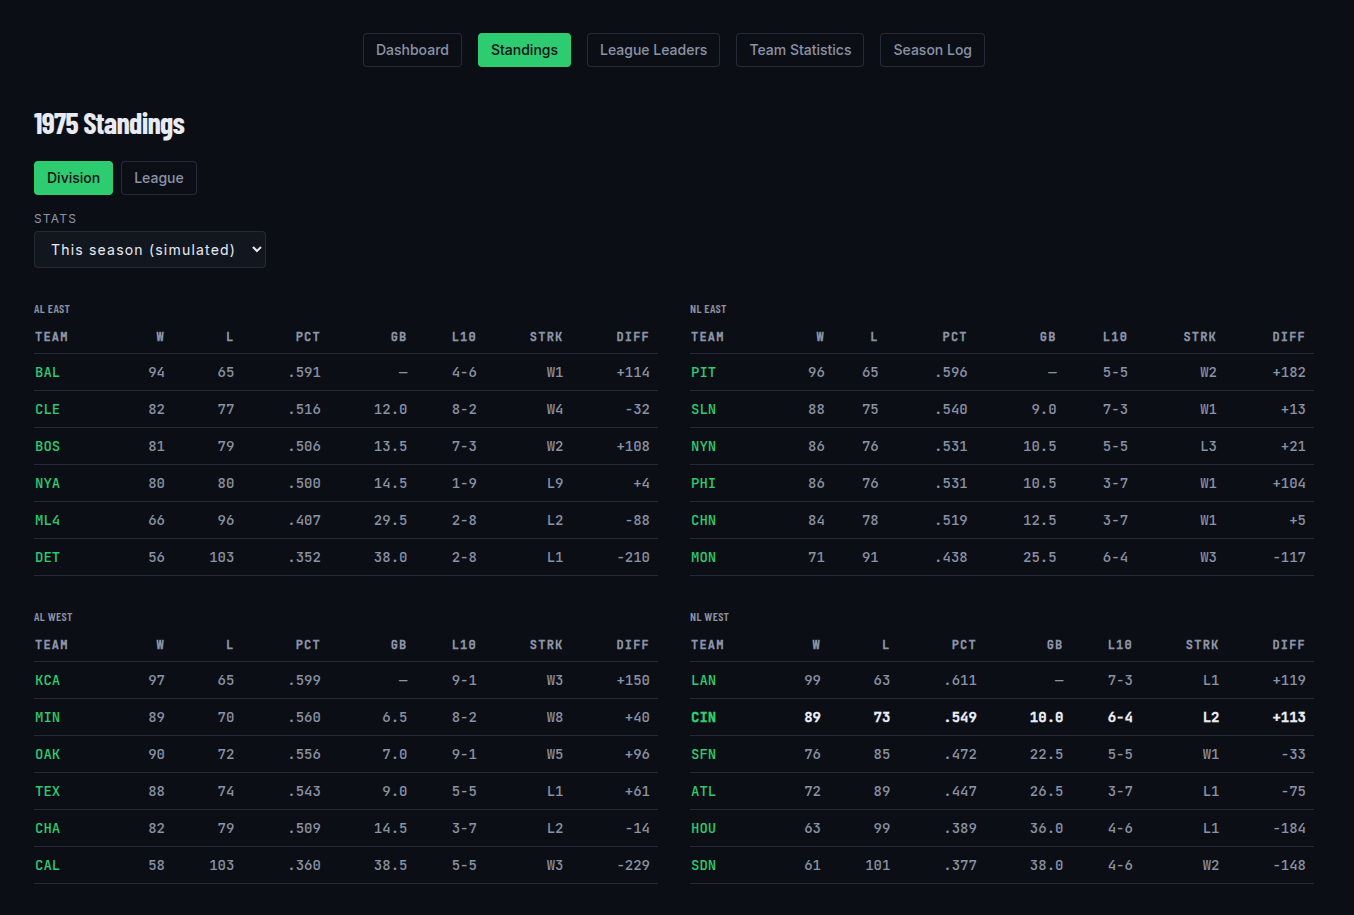Viewport: 1354px width, 915px height.
Task: Click the AL EAST division label
Action: pyautogui.click(x=52, y=309)
